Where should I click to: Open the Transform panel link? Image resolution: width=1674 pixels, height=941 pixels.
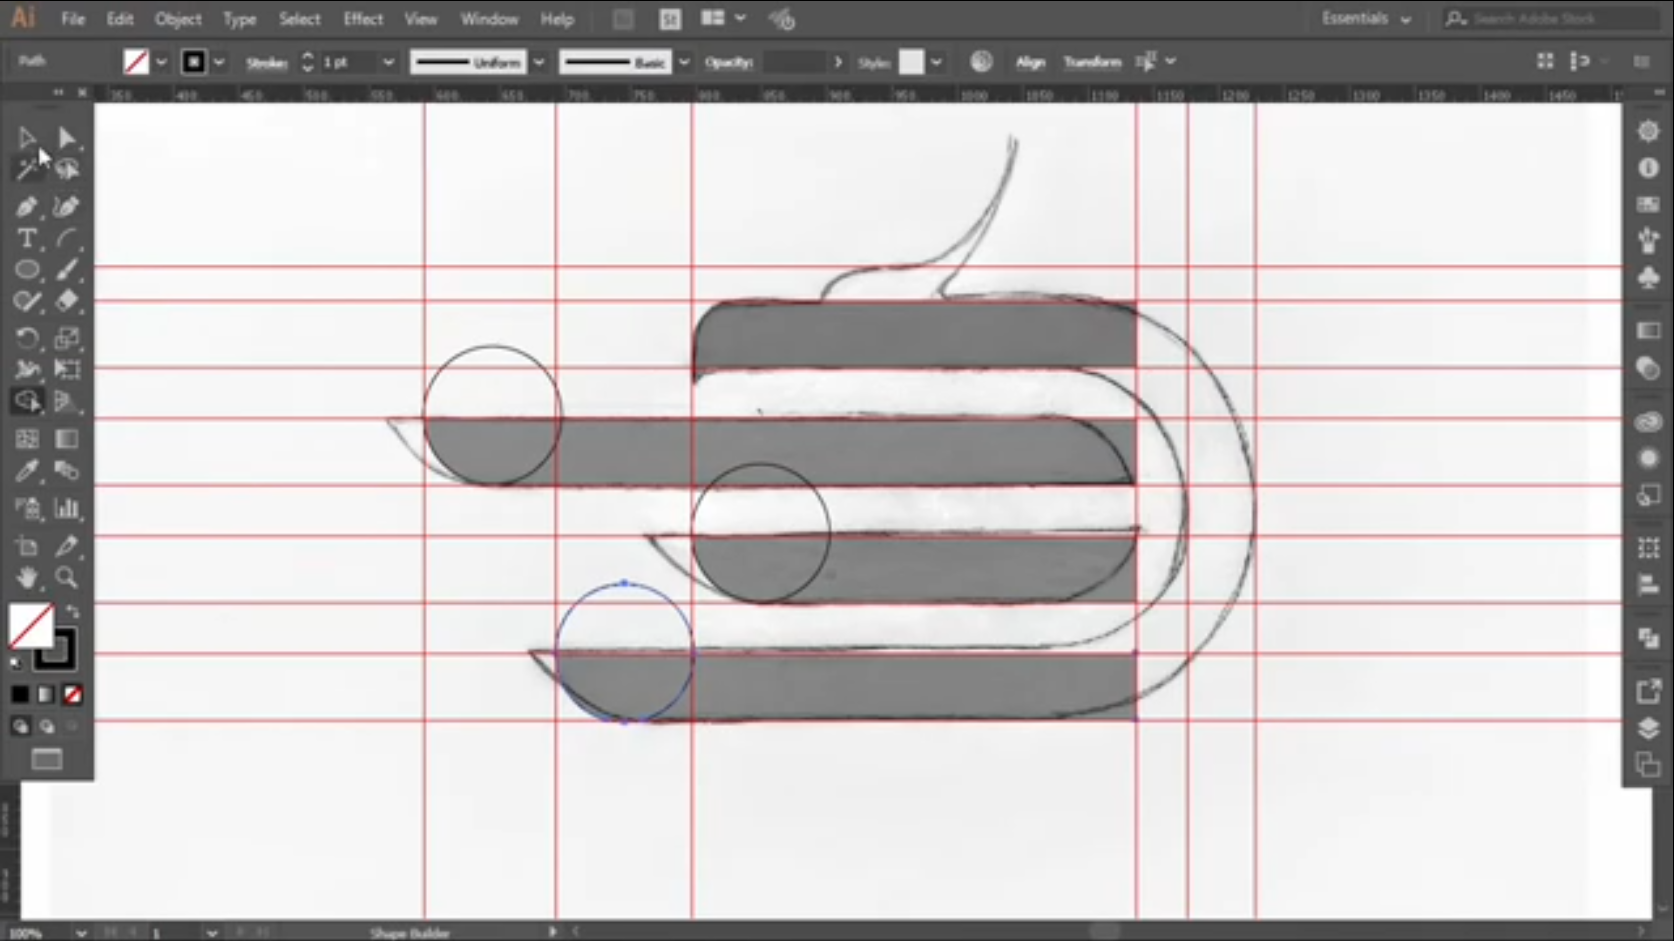1092,62
